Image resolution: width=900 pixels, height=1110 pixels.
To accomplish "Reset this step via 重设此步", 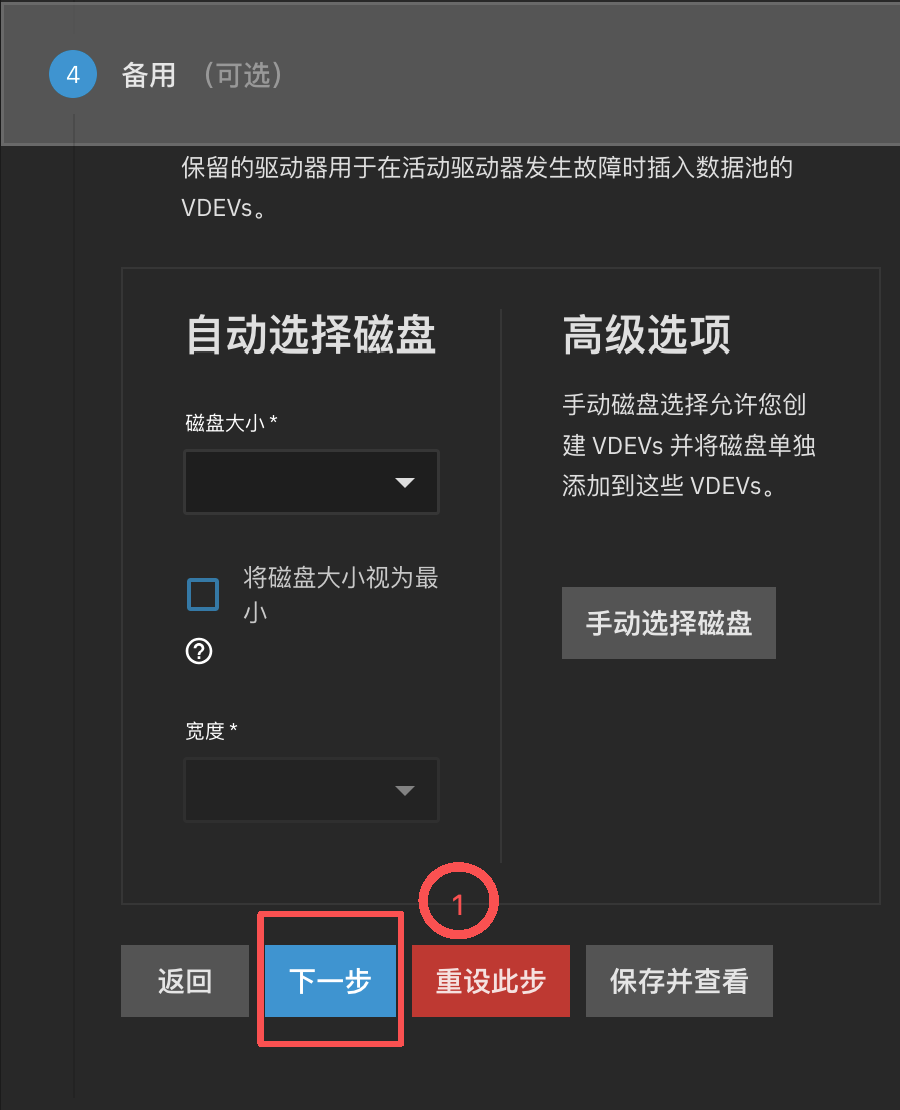I will click(x=491, y=981).
